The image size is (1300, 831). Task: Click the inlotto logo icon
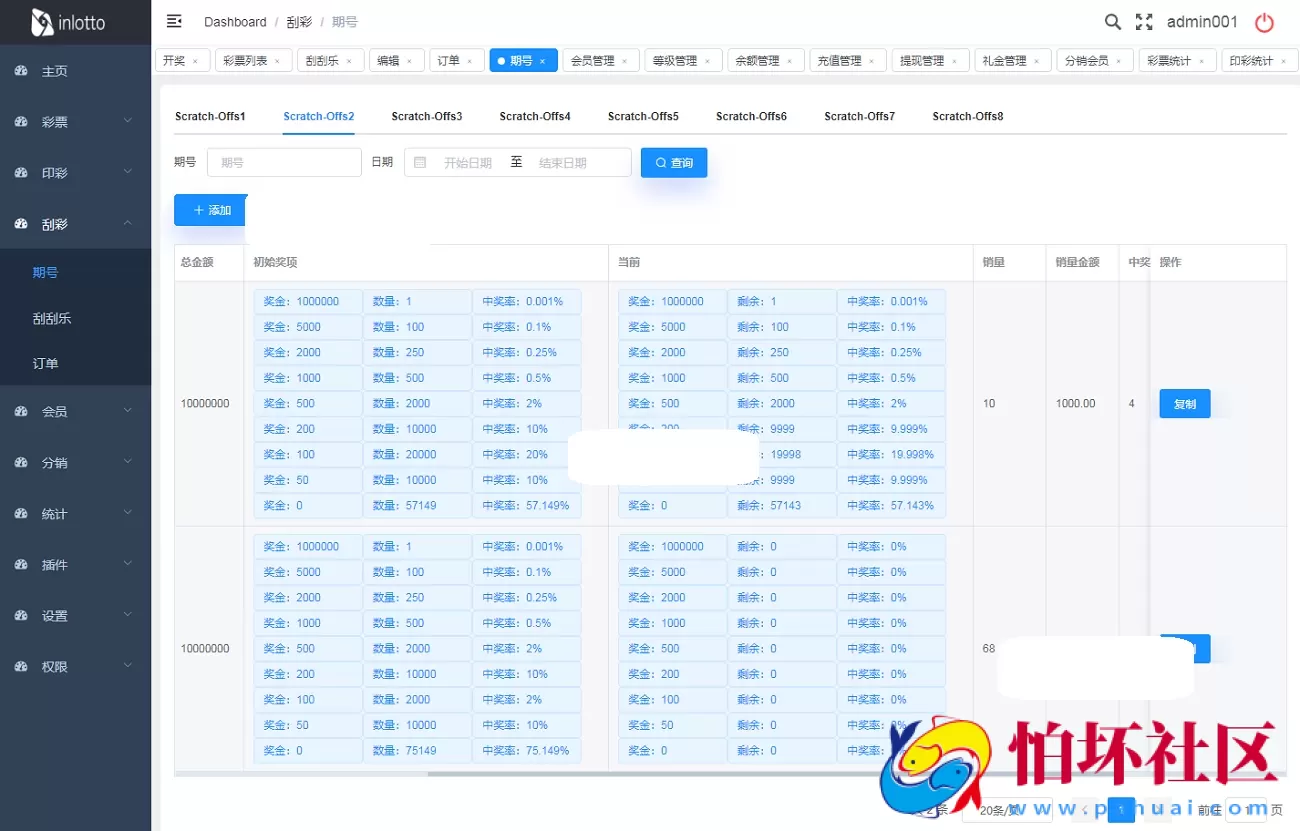tap(41, 21)
